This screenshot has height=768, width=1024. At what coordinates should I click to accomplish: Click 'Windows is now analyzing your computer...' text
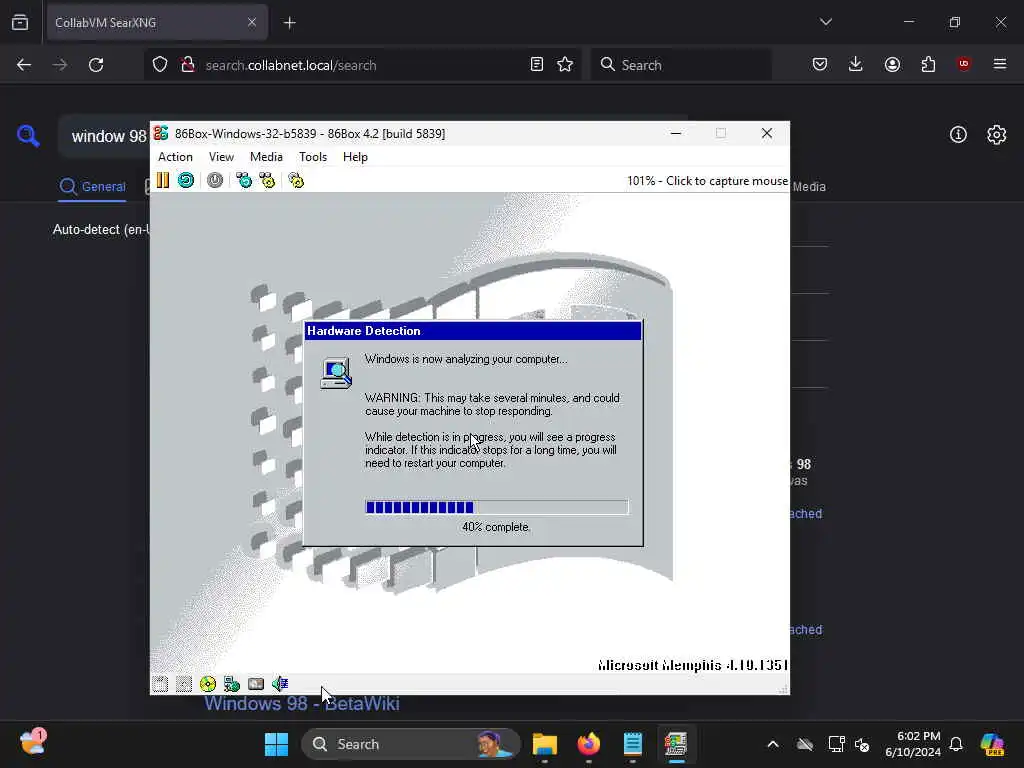(x=466, y=359)
